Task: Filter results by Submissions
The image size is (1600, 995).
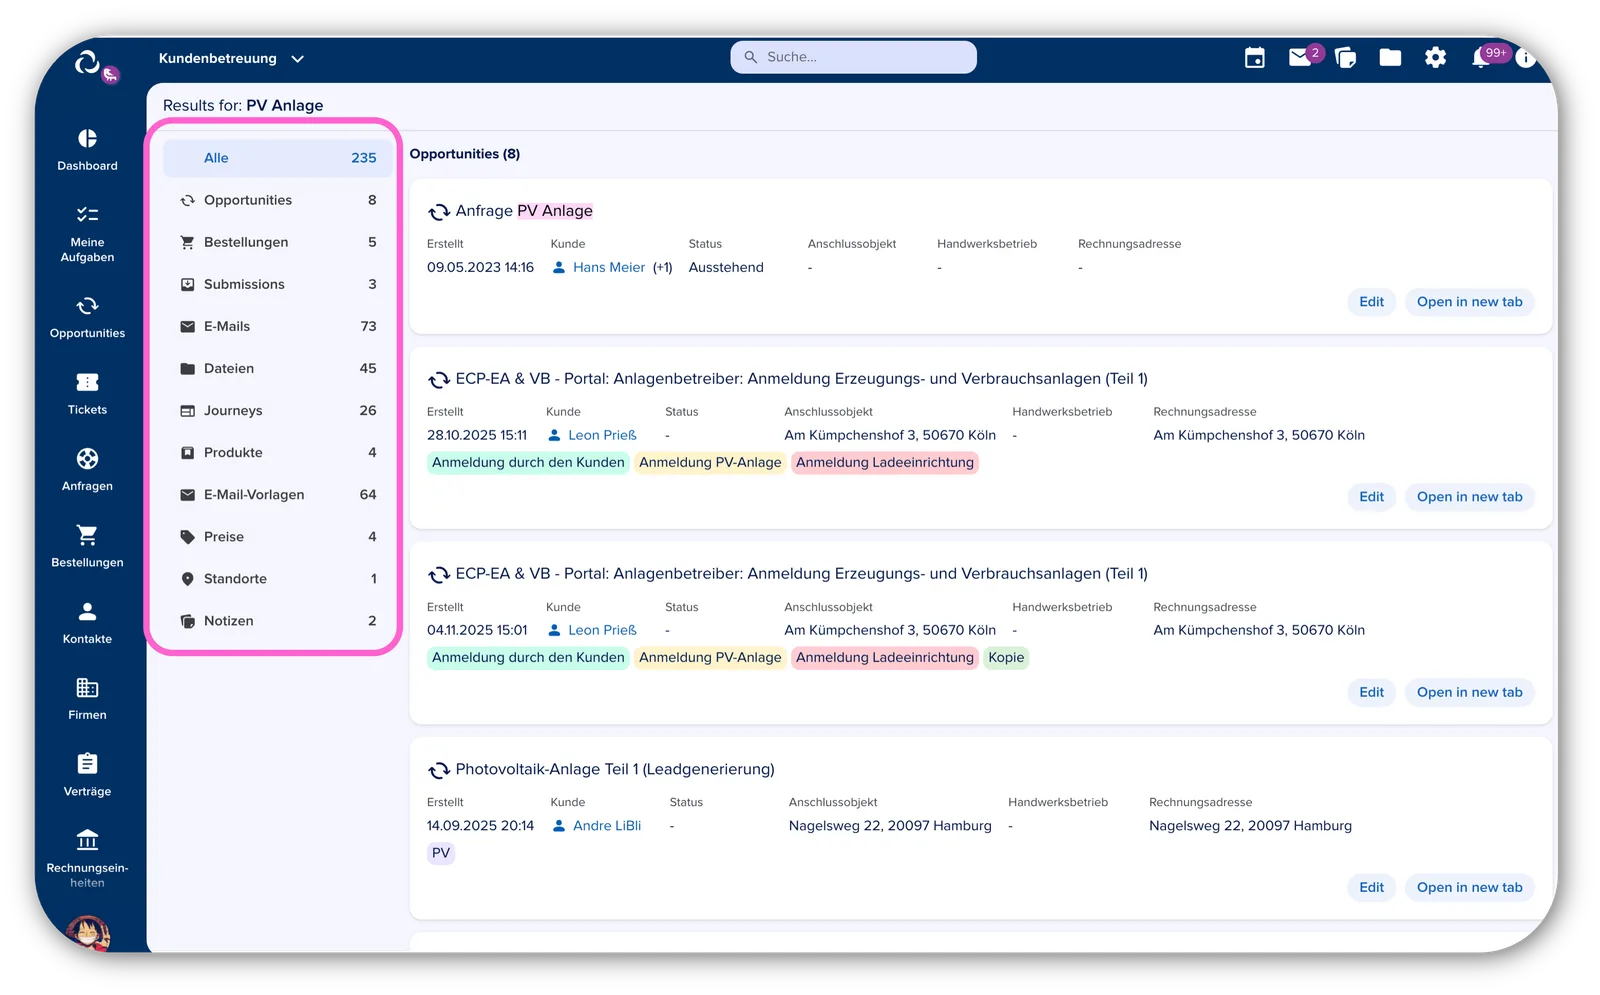Action: click(x=278, y=284)
